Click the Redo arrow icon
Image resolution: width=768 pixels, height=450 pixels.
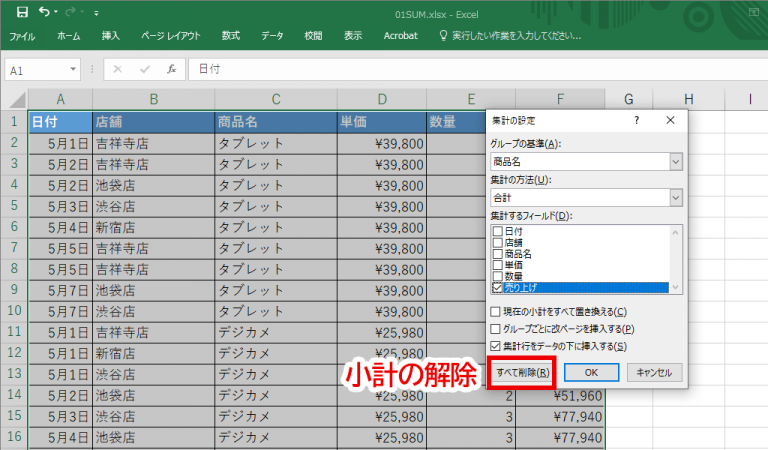71,12
